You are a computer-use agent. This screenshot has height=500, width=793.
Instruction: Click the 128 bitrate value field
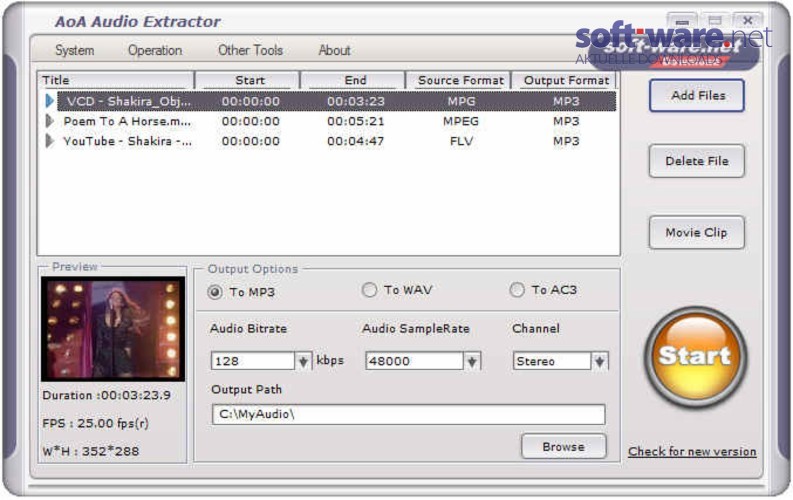click(x=252, y=361)
